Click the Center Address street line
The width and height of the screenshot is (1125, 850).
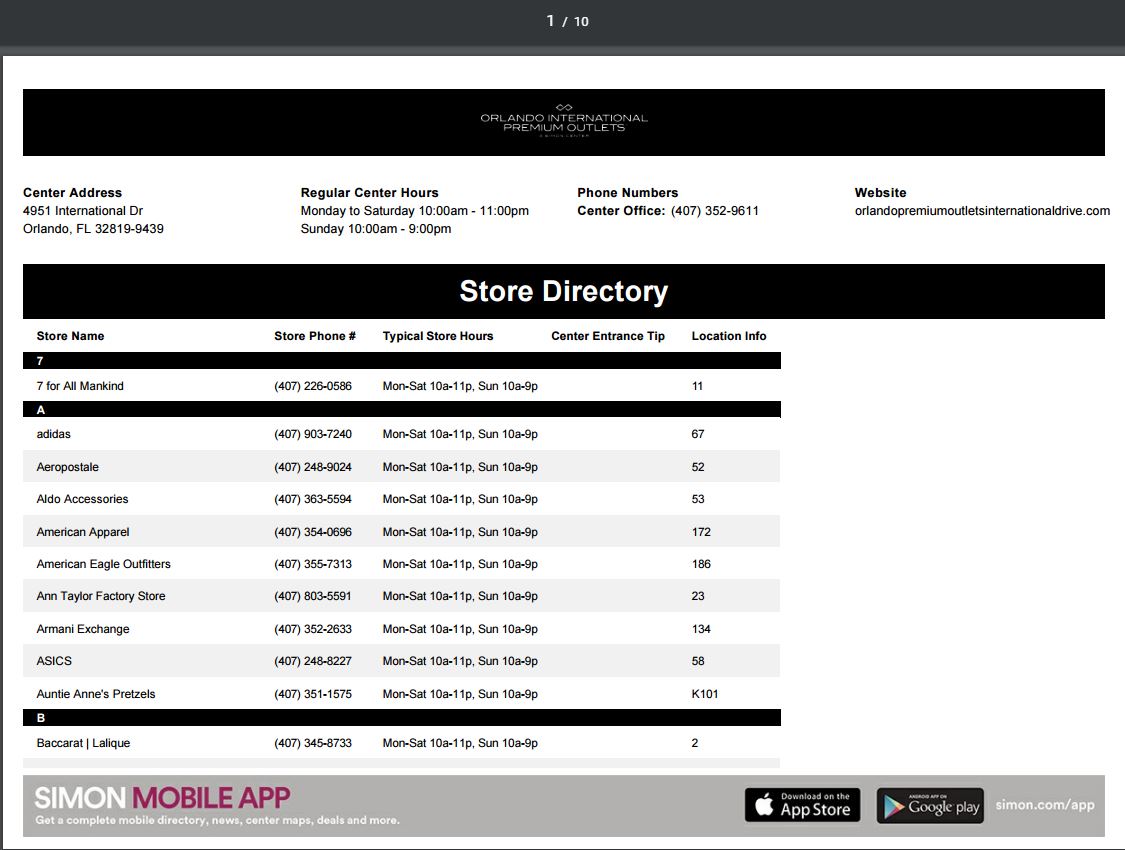(82, 211)
